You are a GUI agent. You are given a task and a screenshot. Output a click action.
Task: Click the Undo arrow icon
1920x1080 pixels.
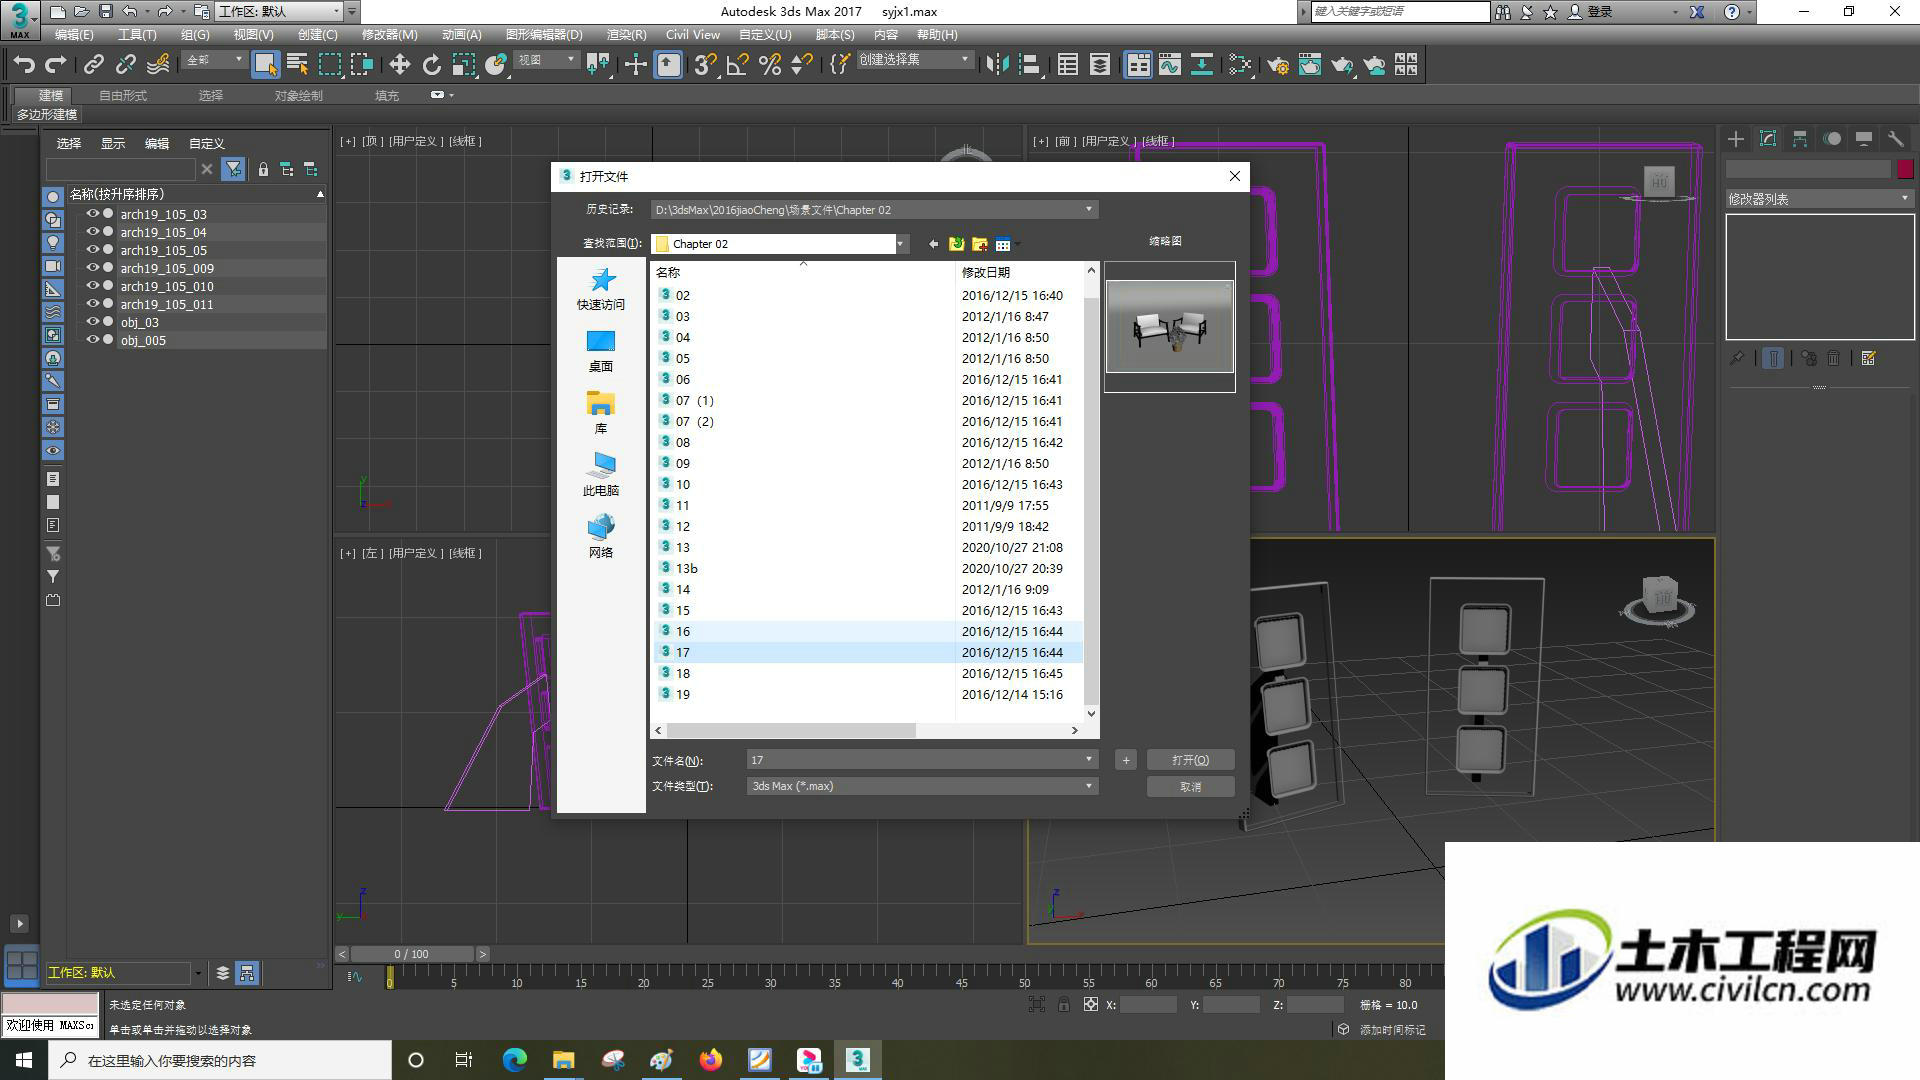click(24, 65)
